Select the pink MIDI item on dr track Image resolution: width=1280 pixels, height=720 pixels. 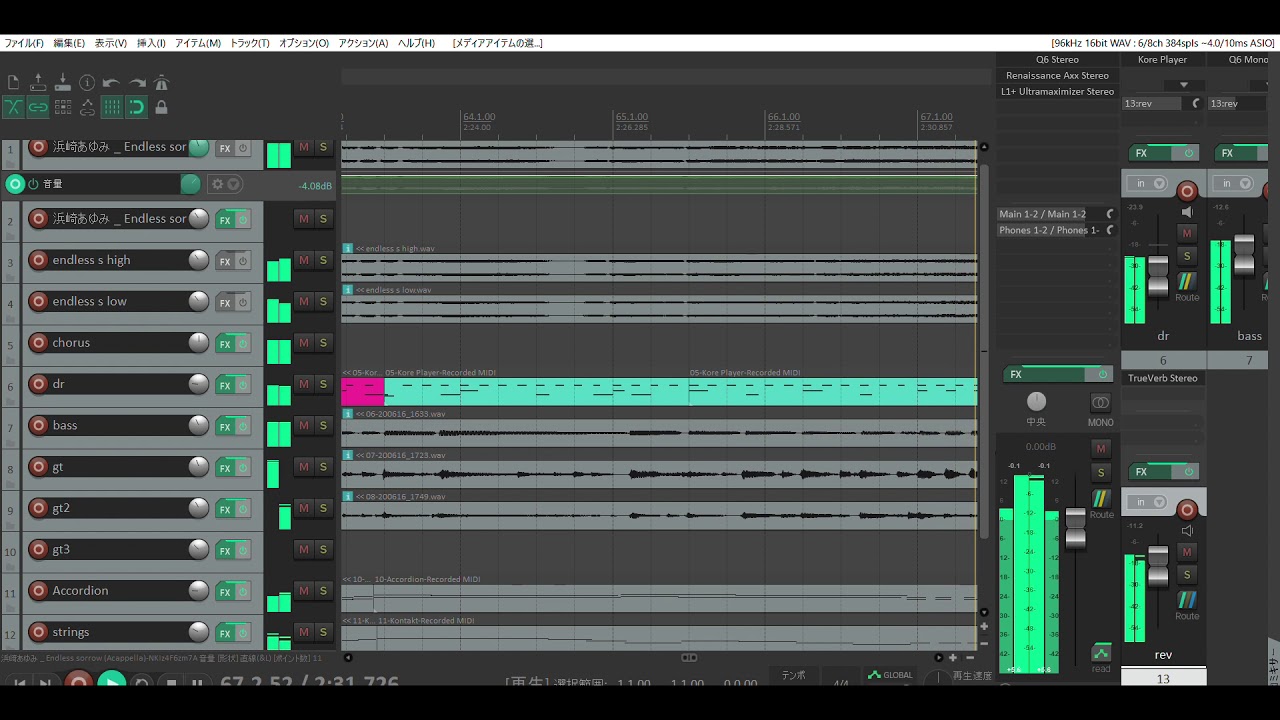click(x=362, y=392)
